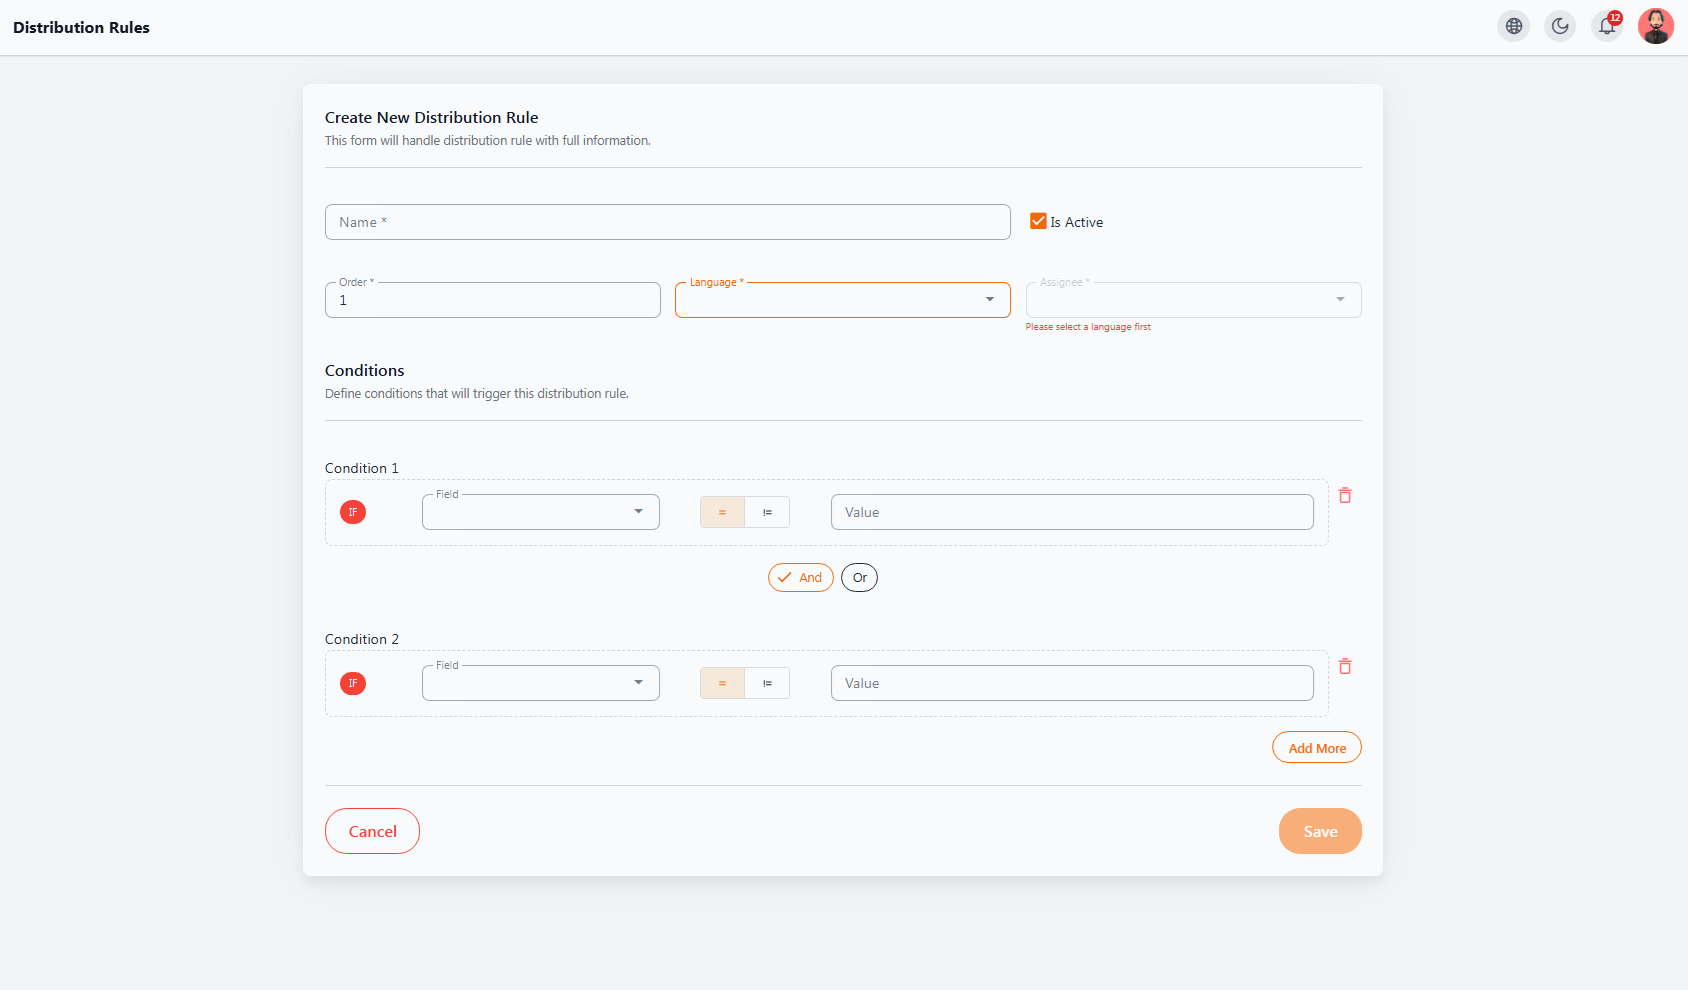This screenshot has height=990, width=1688.
Task: Toggle dark mode moon icon
Action: coord(1560,27)
